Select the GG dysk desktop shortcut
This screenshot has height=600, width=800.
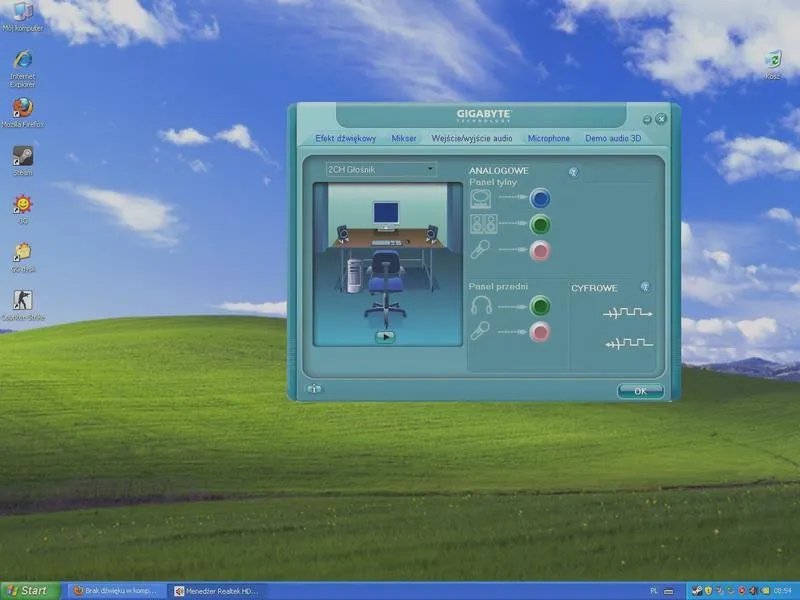[x=22, y=258]
